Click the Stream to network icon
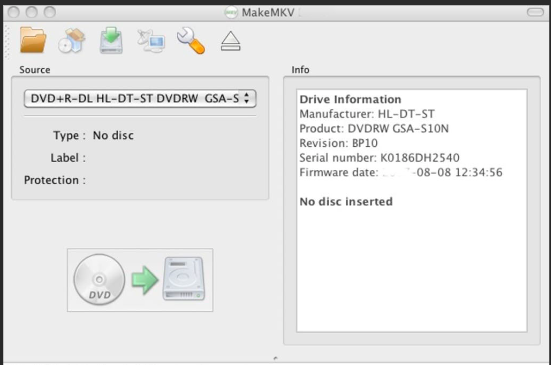The width and height of the screenshot is (551, 365). pyautogui.click(x=151, y=41)
